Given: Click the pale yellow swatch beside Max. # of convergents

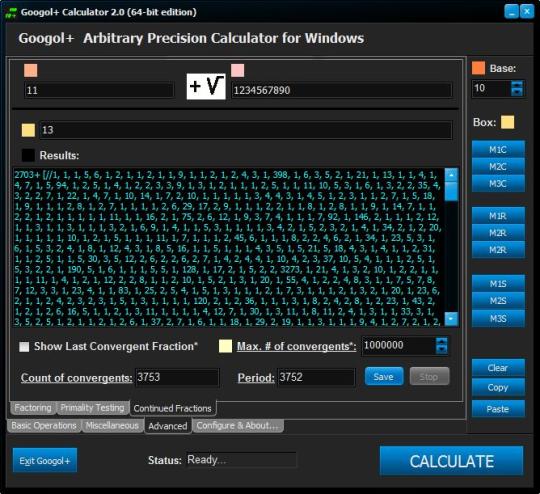Looking at the screenshot, I should click(225, 346).
